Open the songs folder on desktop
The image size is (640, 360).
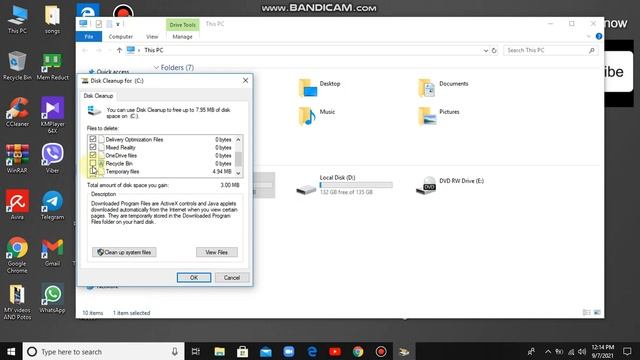point(52,19)
